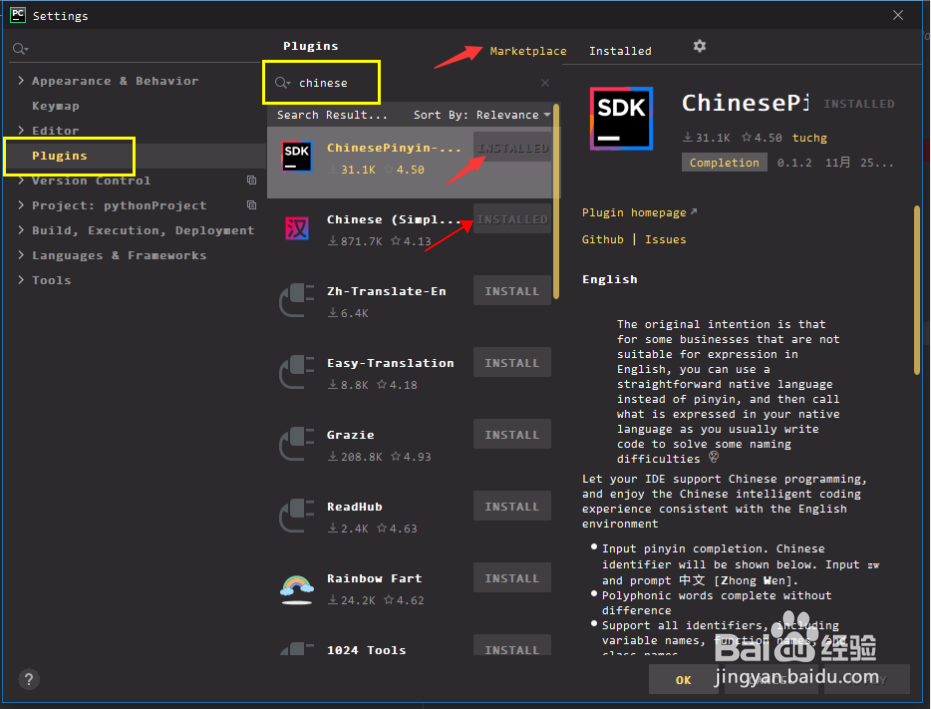Install the Easy-Translation plugin
Image resolution: width=931 pixels, height=709 pixels.
[x=512, y=363]
